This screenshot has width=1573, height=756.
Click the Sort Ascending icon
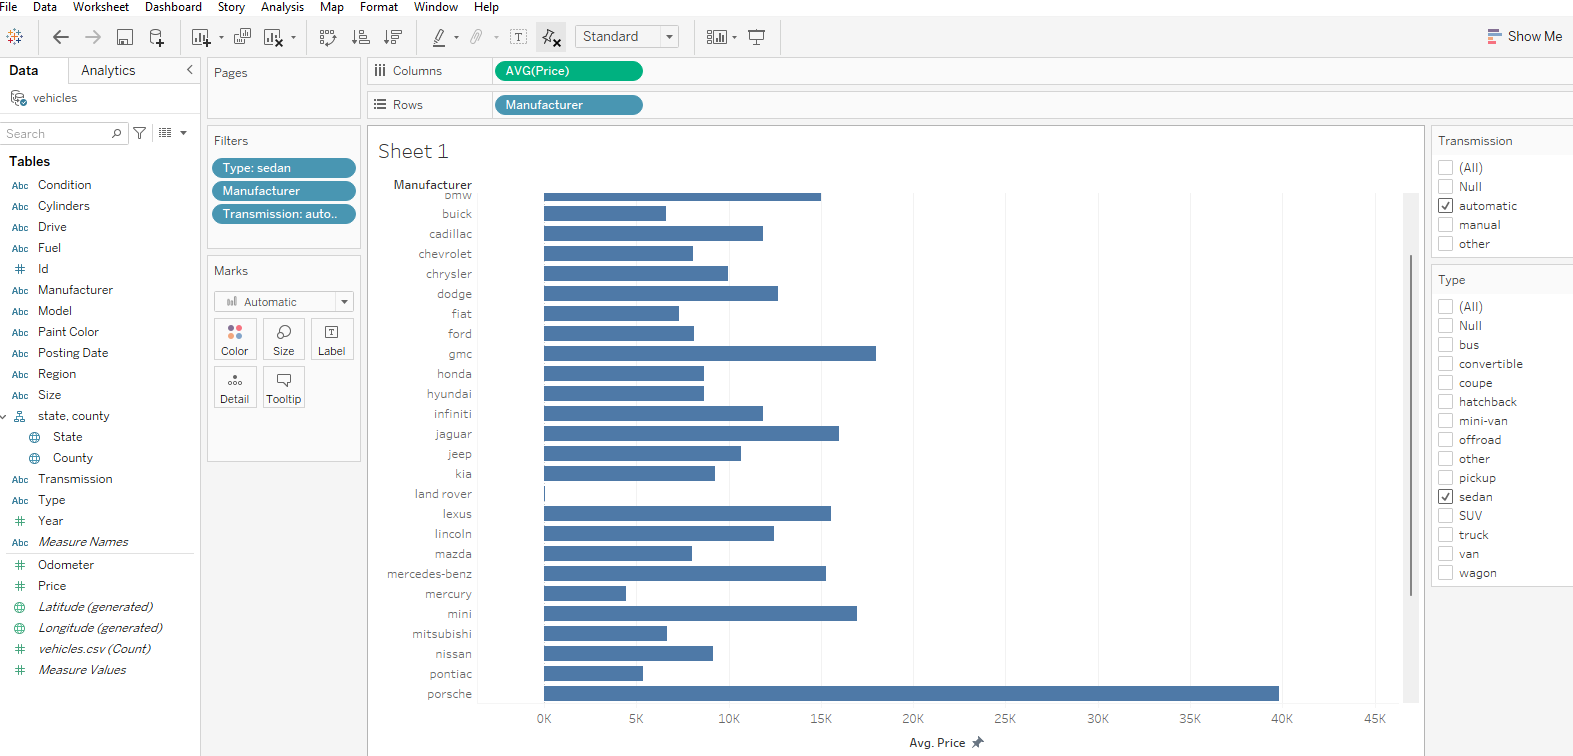pyautogui.click(x=361, y=37)
